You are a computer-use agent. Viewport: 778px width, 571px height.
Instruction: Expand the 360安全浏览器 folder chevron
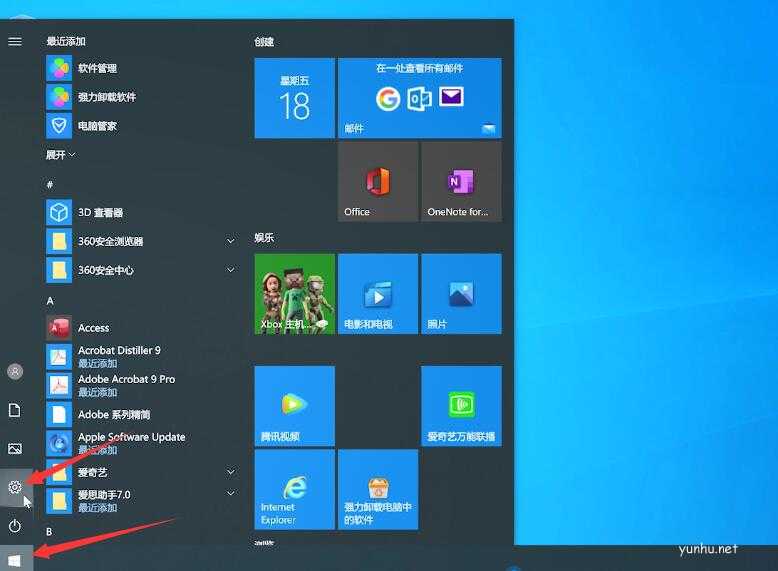[231, 241]
